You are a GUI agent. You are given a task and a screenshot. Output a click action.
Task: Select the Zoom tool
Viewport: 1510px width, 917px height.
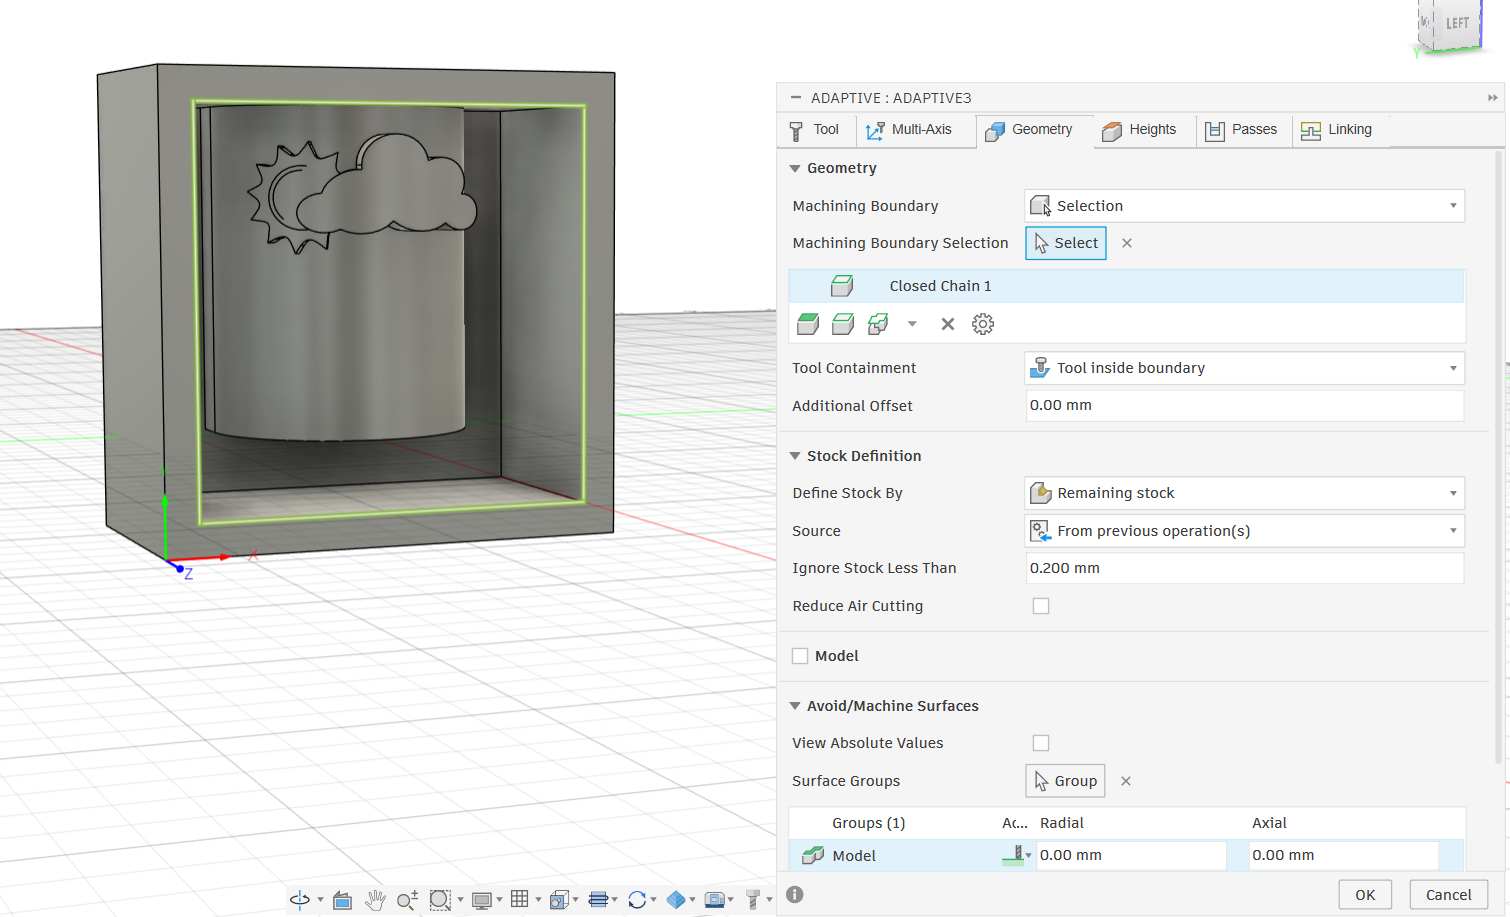coord(407,900)
